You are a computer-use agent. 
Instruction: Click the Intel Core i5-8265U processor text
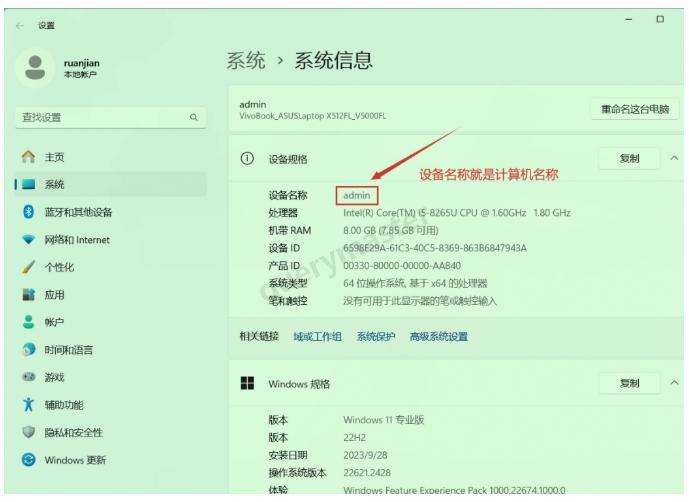pyautogui.click(x=457, y=213)
